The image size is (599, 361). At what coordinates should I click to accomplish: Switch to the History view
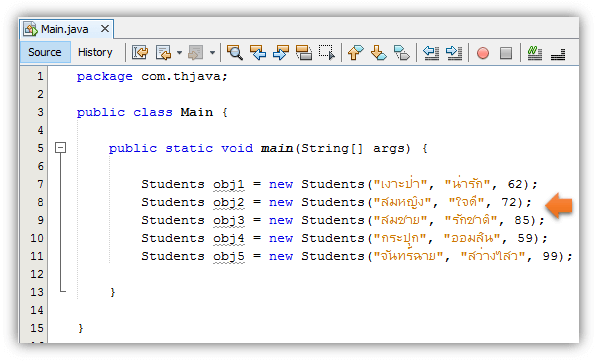tap(95, 52)
